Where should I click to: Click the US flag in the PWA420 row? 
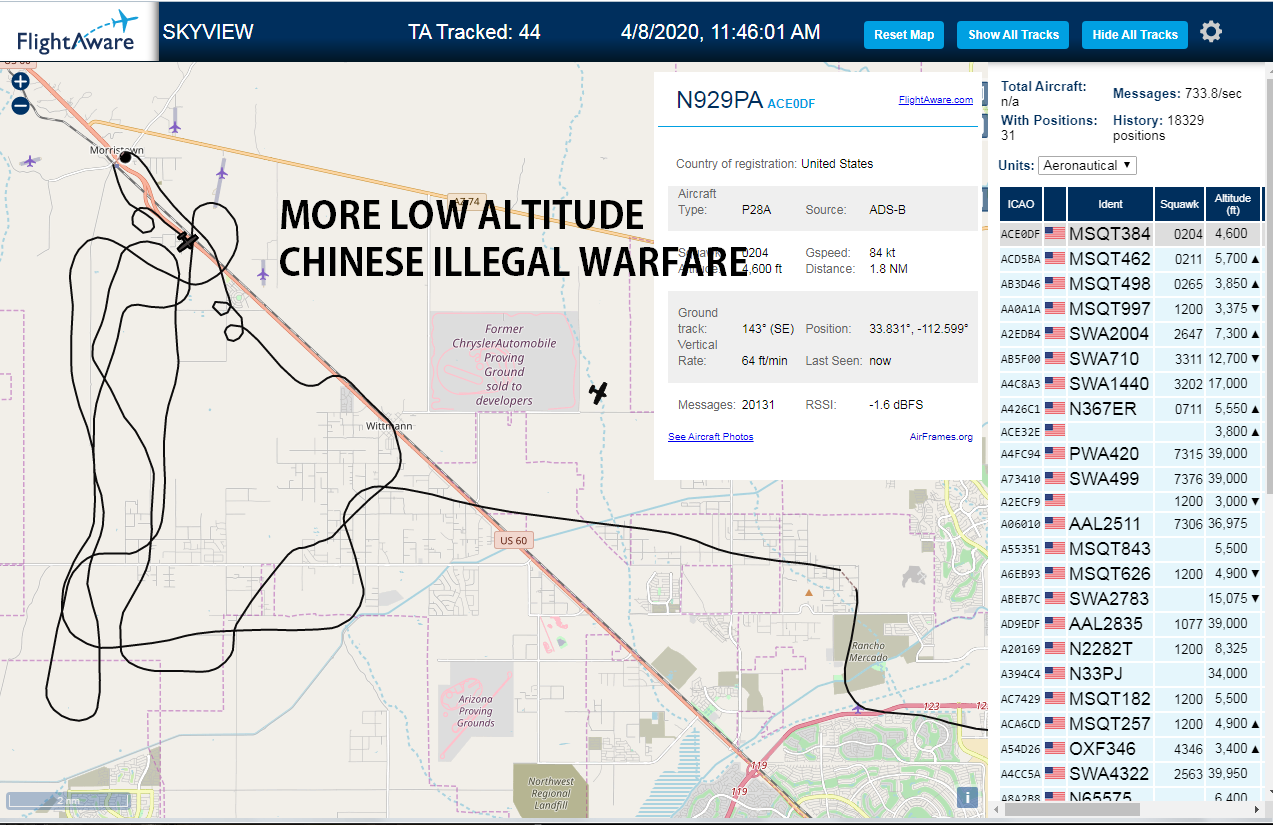pyautogui.click(x=1054, y=454)
